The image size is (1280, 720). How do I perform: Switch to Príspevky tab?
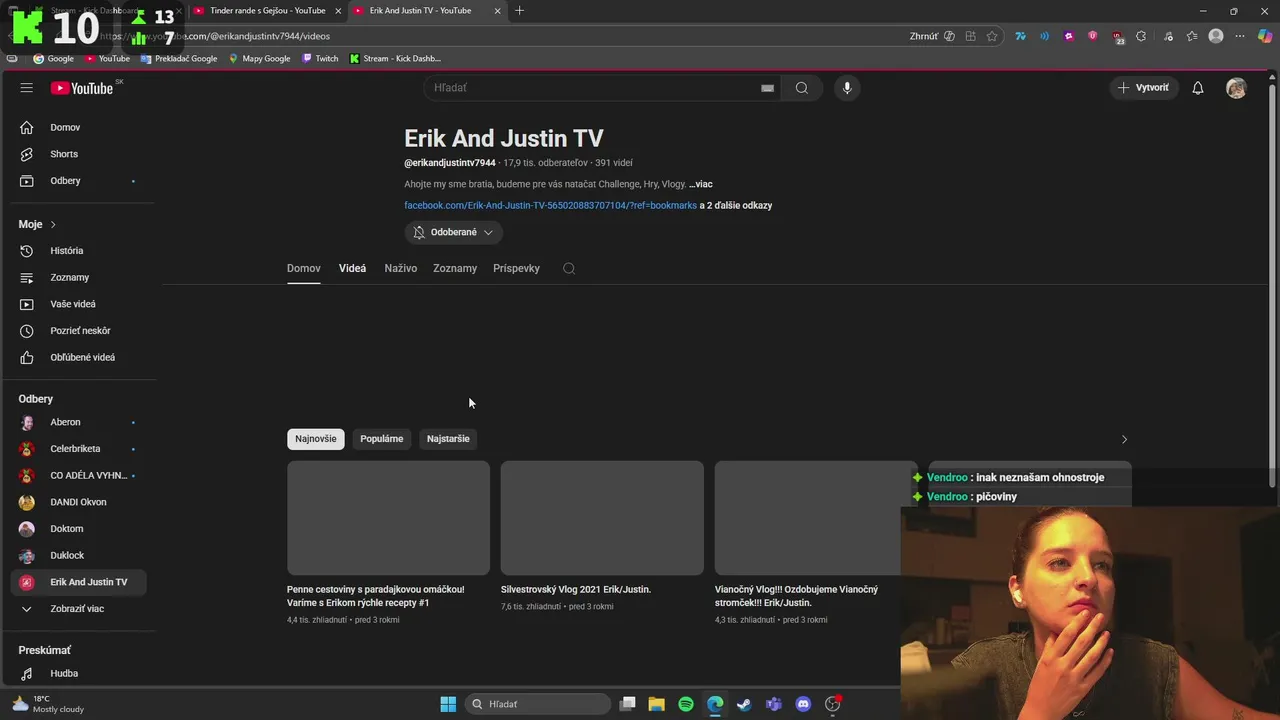click(x=516, y=268)
